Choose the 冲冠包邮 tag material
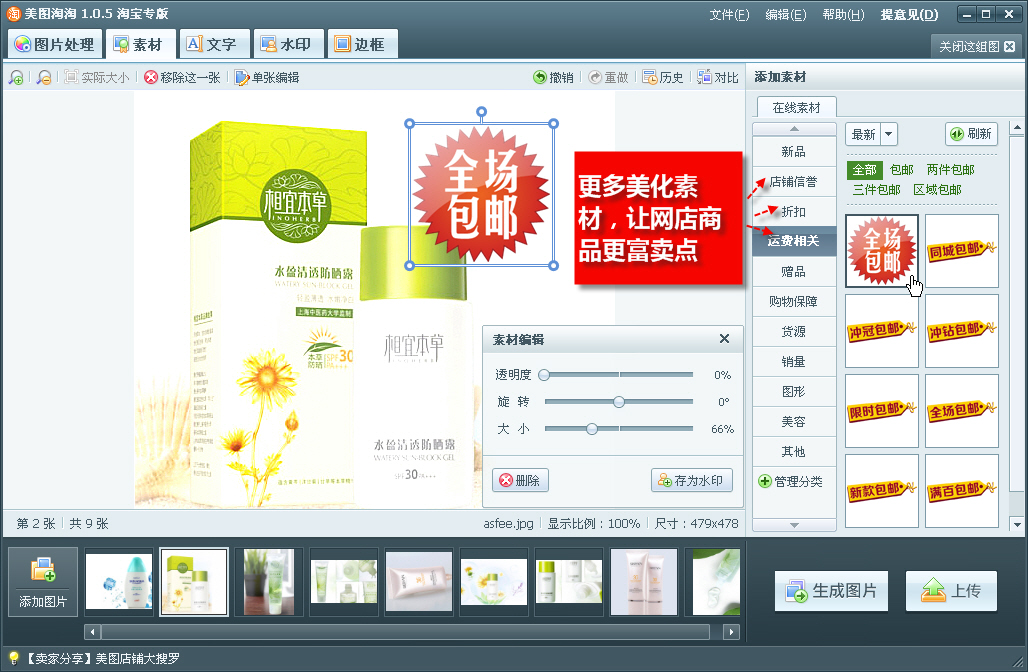 (881, 331)
